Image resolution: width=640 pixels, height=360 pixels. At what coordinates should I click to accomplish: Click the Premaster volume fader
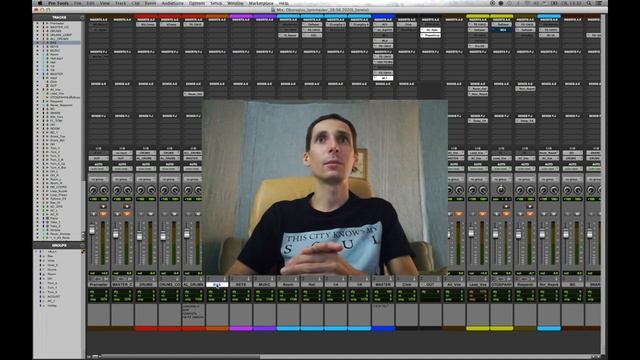click(92, 230)
